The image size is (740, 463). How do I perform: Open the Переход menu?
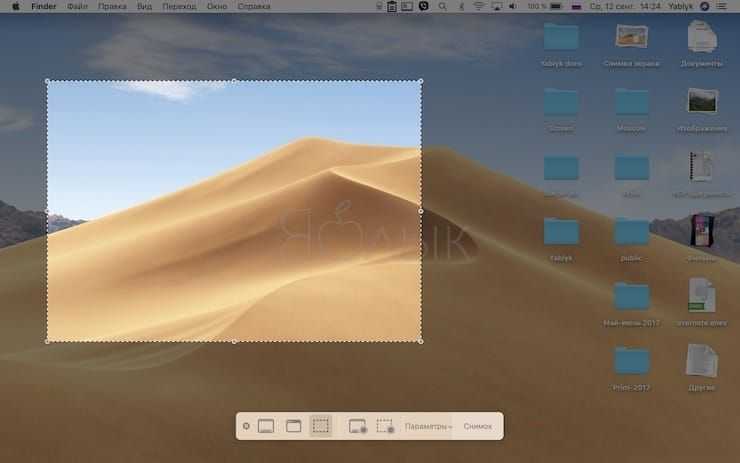179,6
